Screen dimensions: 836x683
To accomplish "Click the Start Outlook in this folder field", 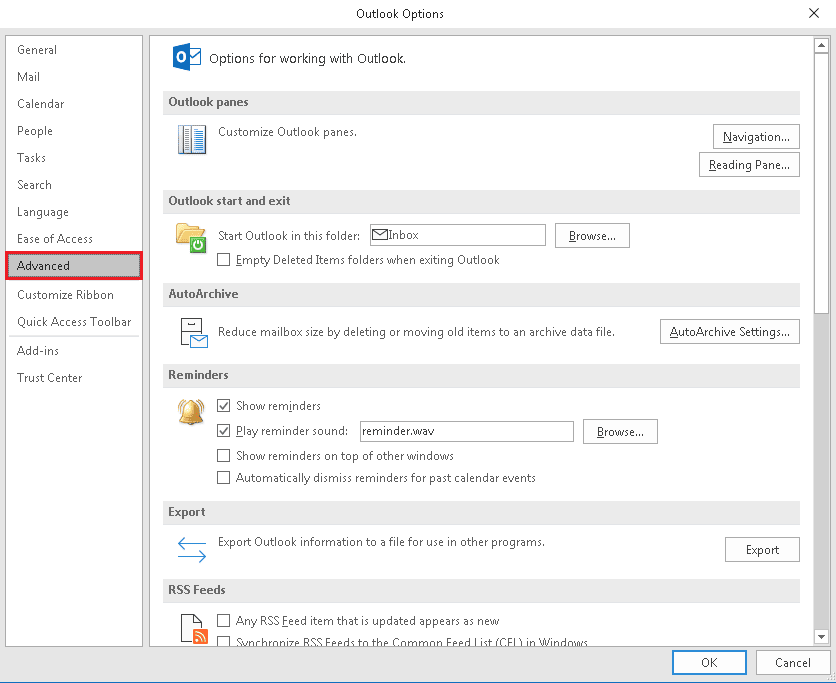I will point(457,235).
